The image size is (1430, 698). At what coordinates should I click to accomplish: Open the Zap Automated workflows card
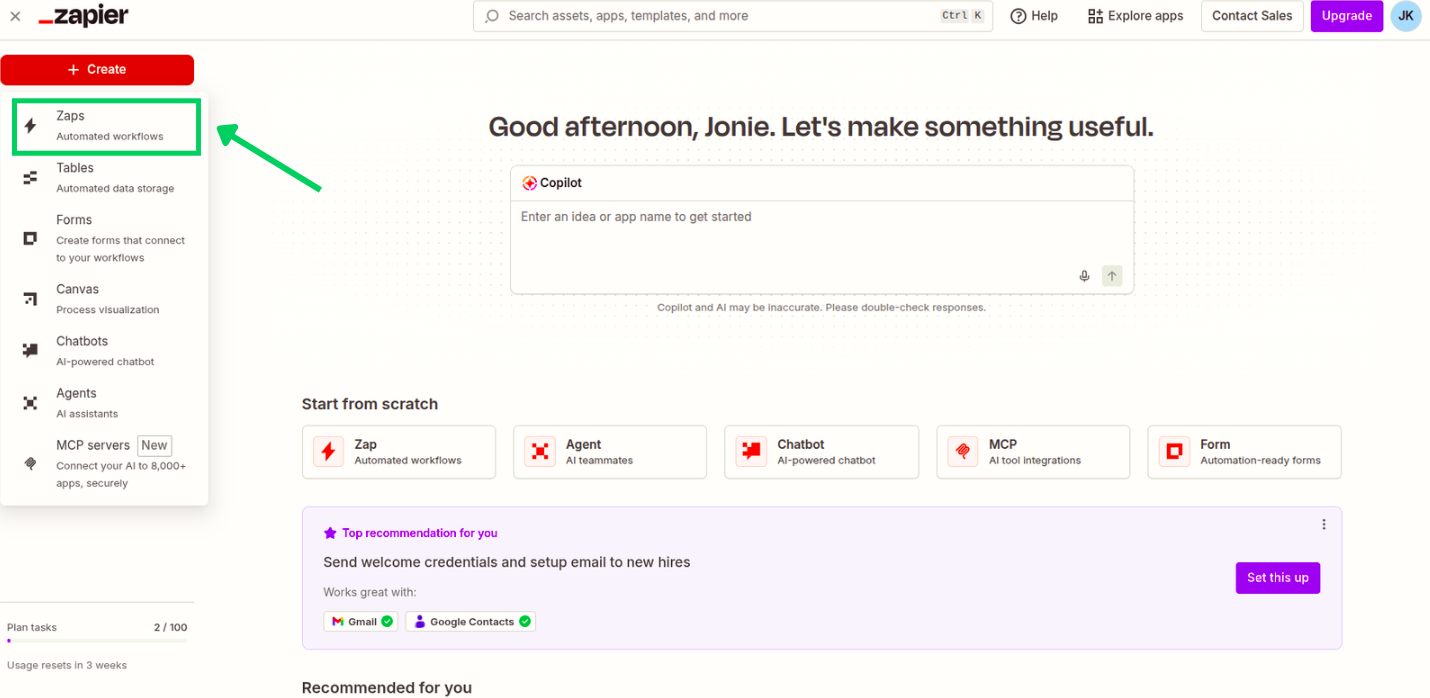coord(398,452)
